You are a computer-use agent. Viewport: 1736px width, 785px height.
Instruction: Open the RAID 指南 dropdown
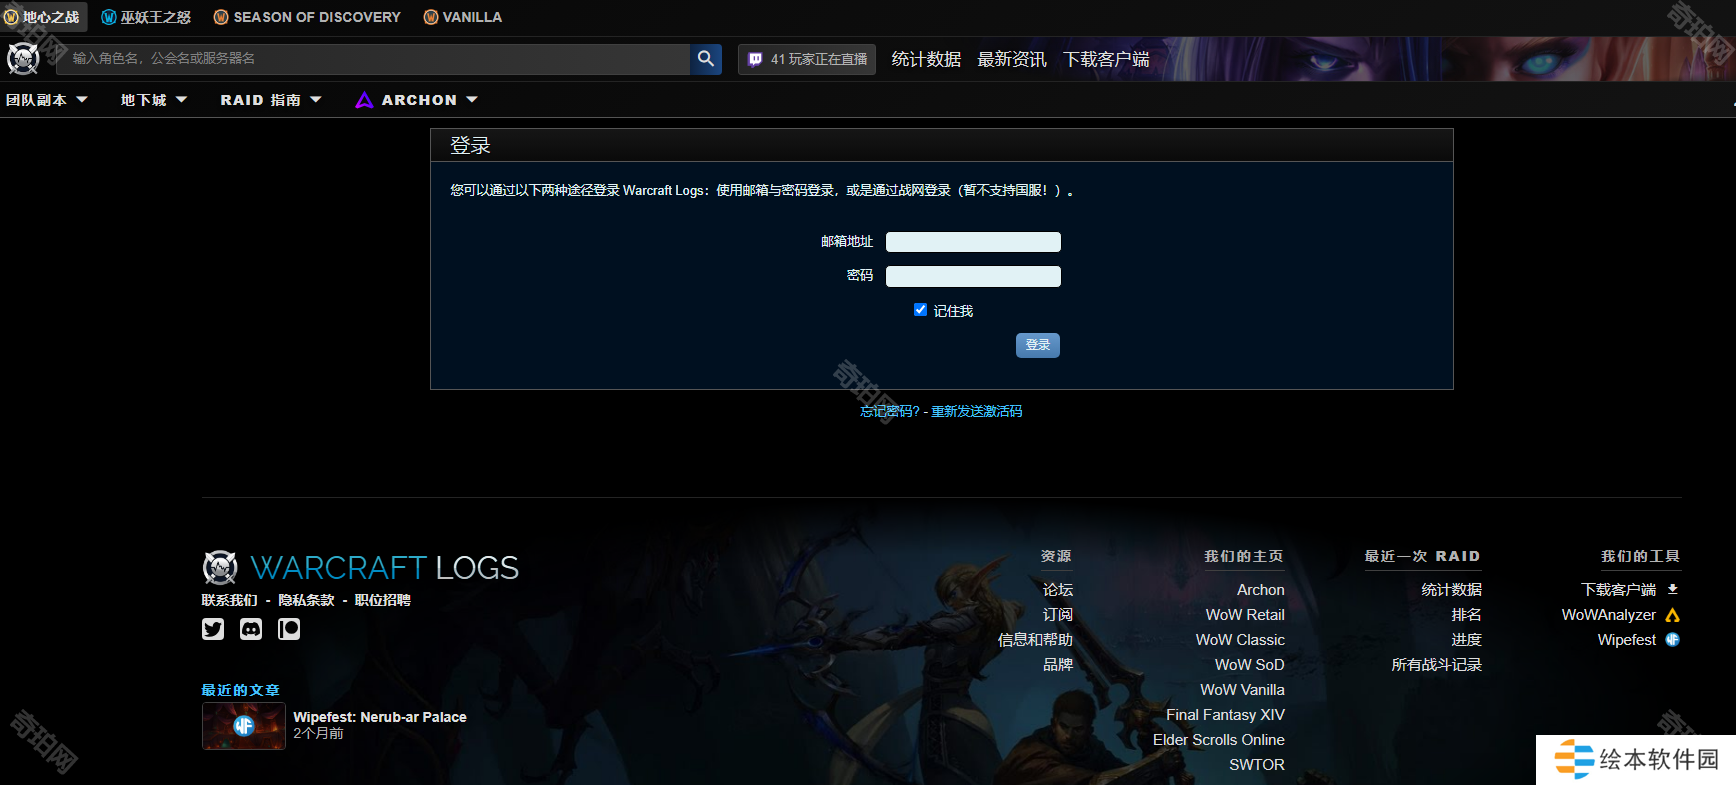pyautogui.click(x=271, y=100)
